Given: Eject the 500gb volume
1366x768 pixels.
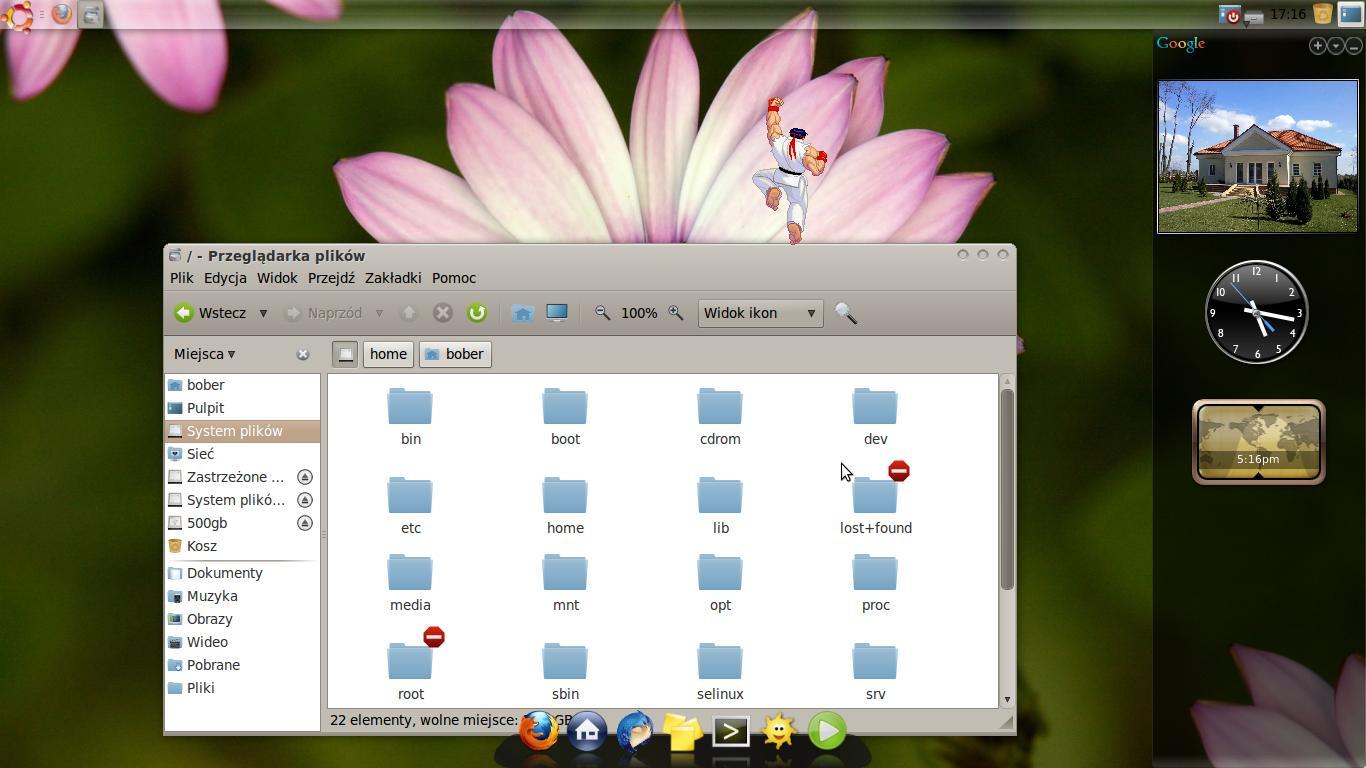Looking at the screenshot, I should 305,523.
